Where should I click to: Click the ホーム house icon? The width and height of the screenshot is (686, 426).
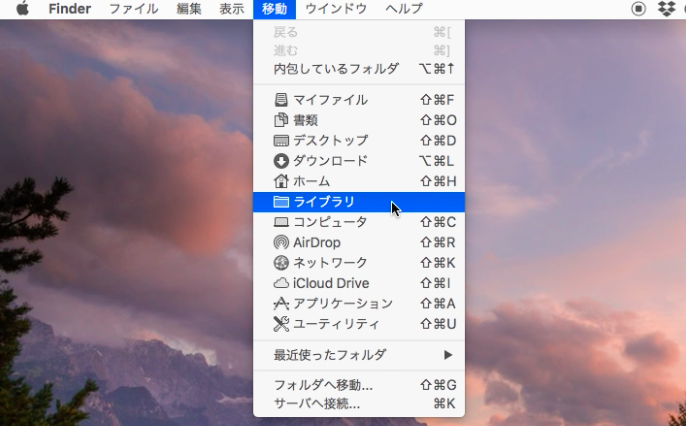pos(281,181)
